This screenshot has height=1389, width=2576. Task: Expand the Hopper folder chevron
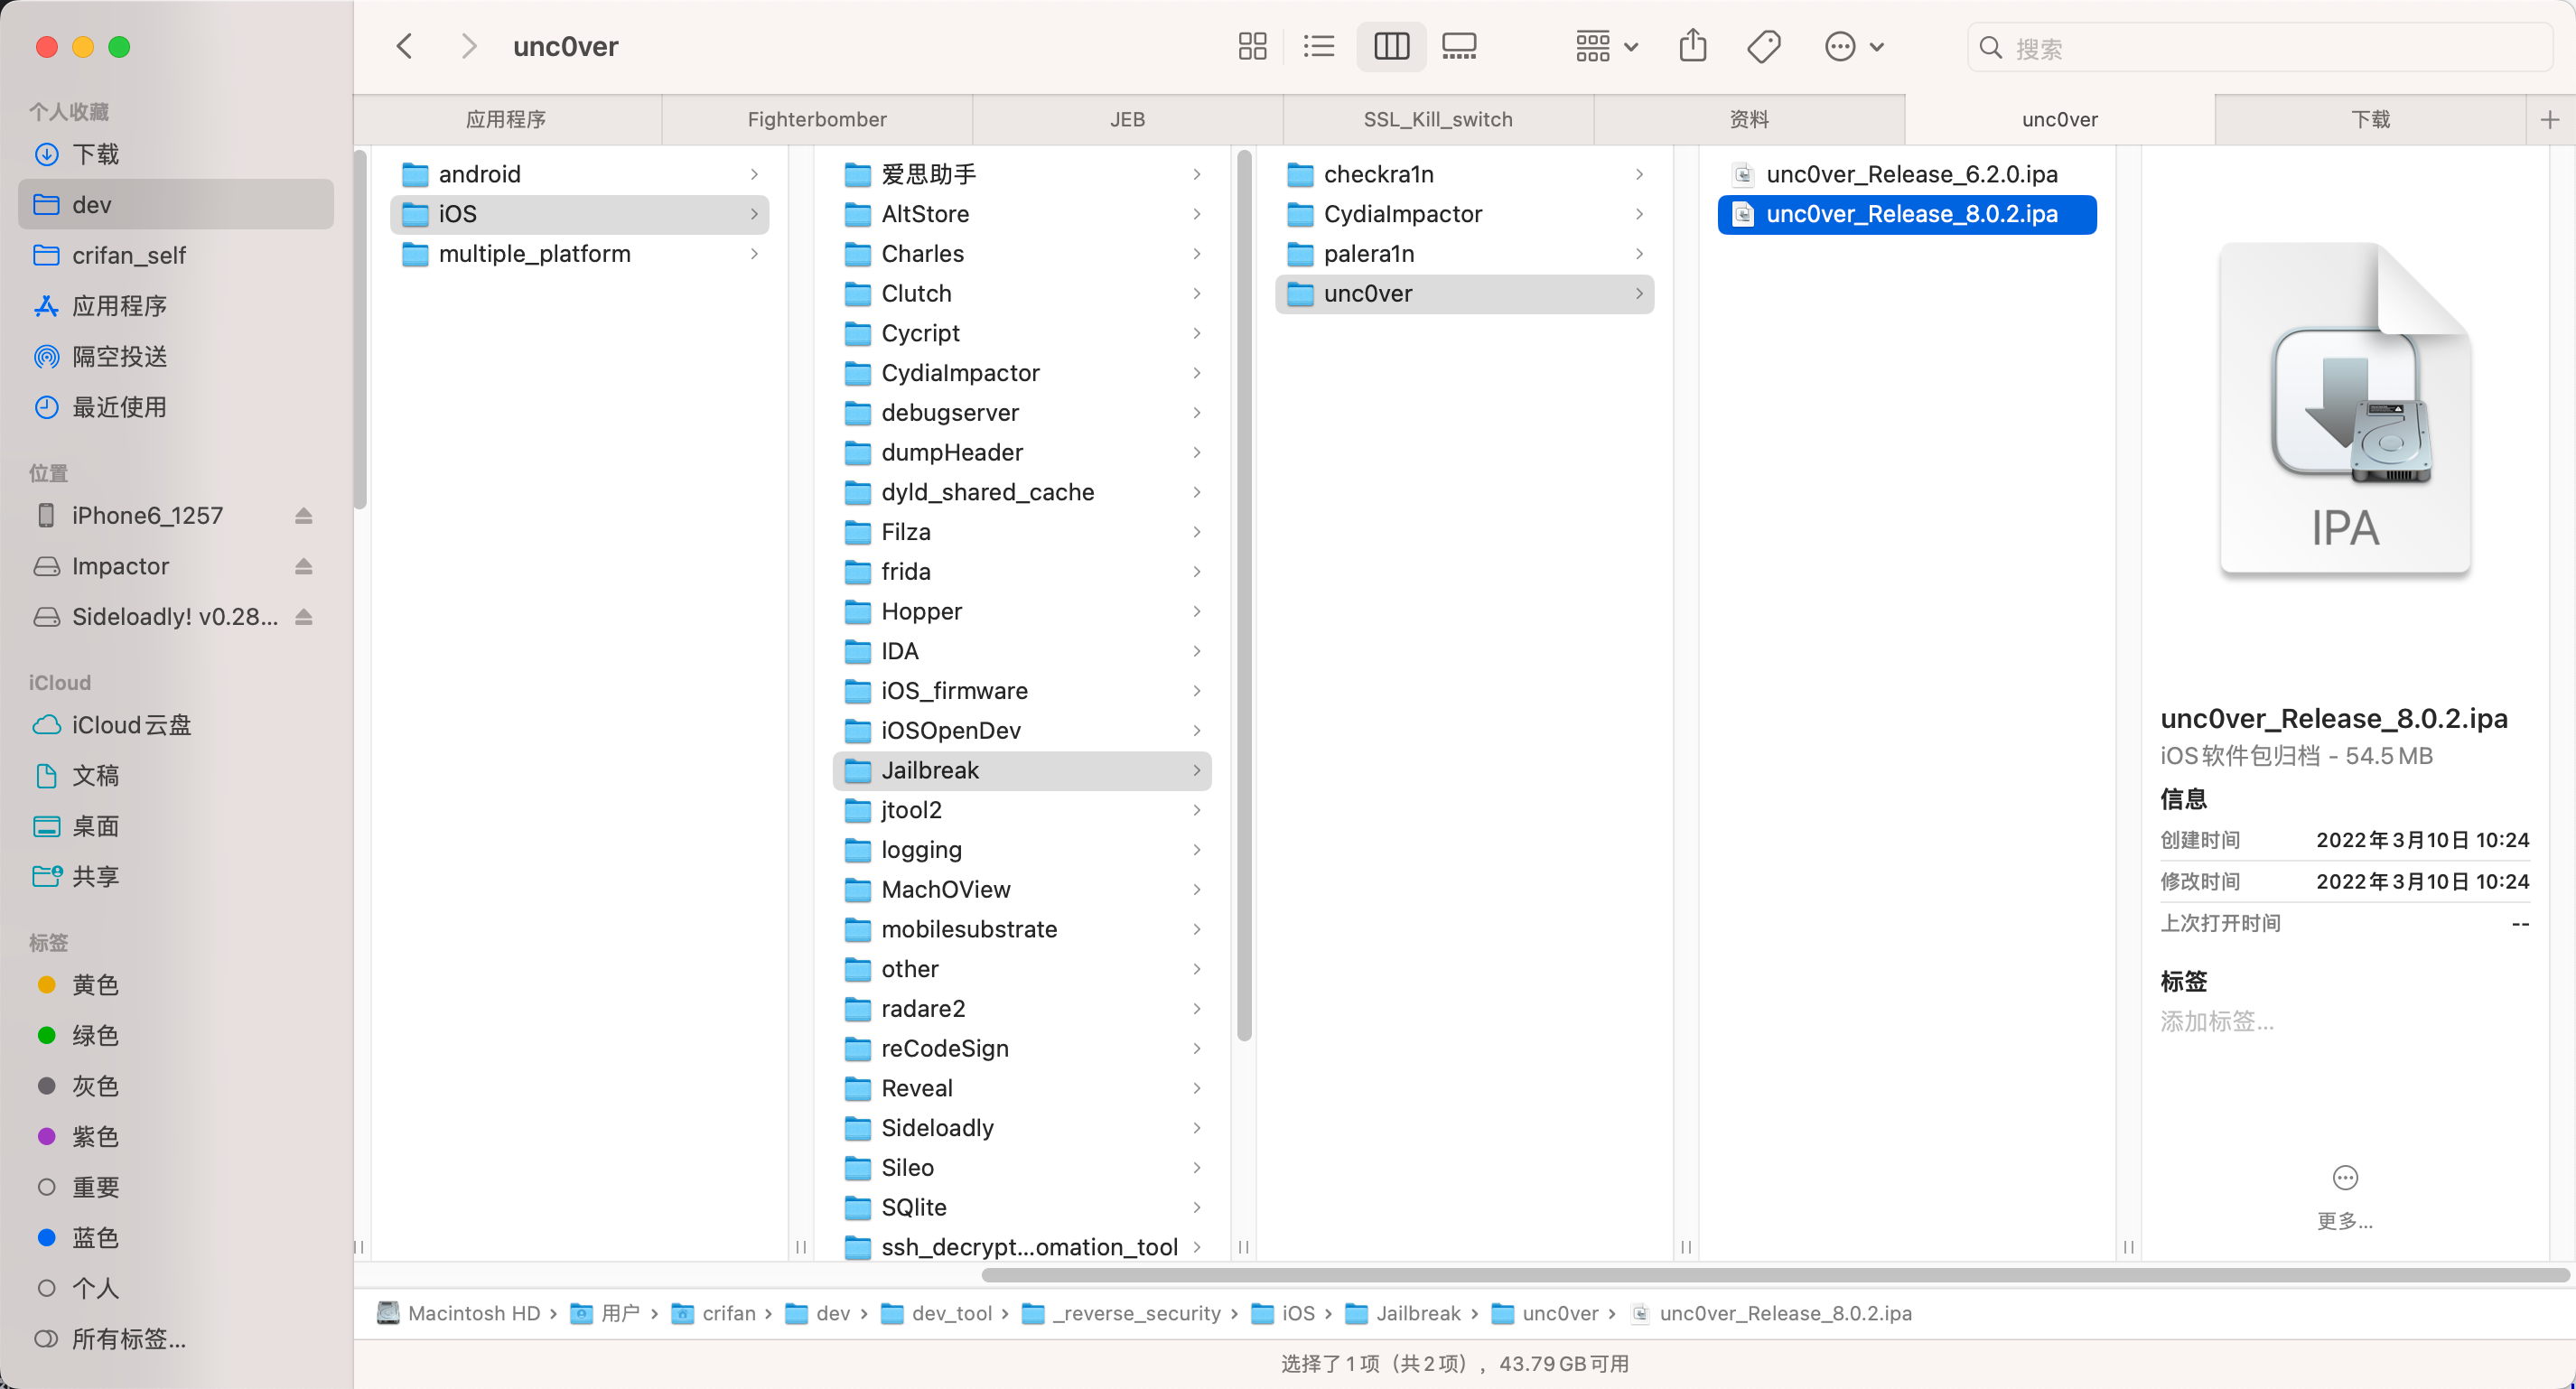[1197, 611]
